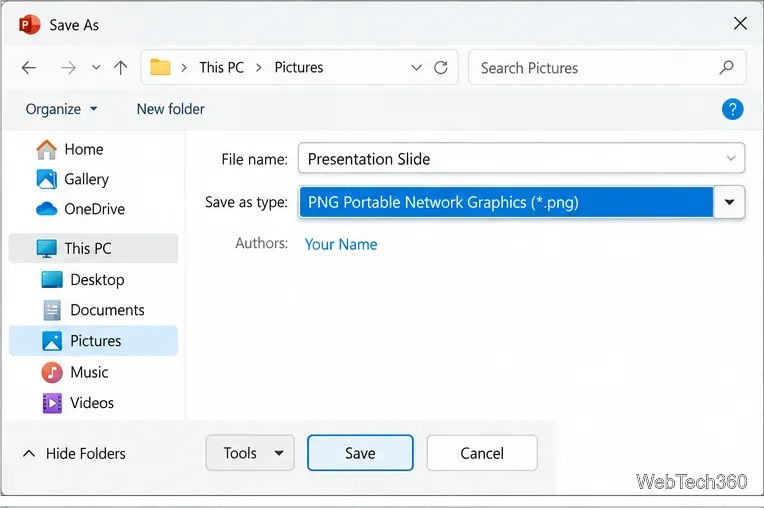Open Documents folder in sidebar
Viewport: 764px width, 508px height.
coord(94,310)
